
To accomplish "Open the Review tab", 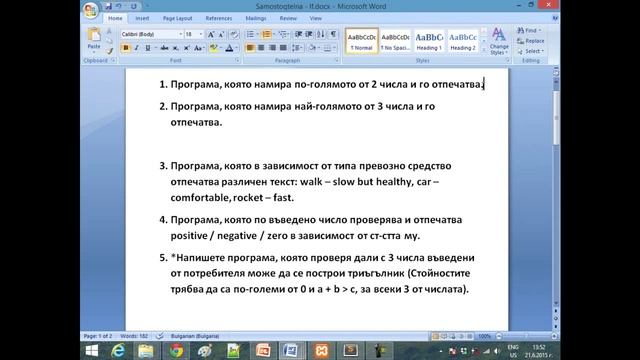I will click(288, 18).
